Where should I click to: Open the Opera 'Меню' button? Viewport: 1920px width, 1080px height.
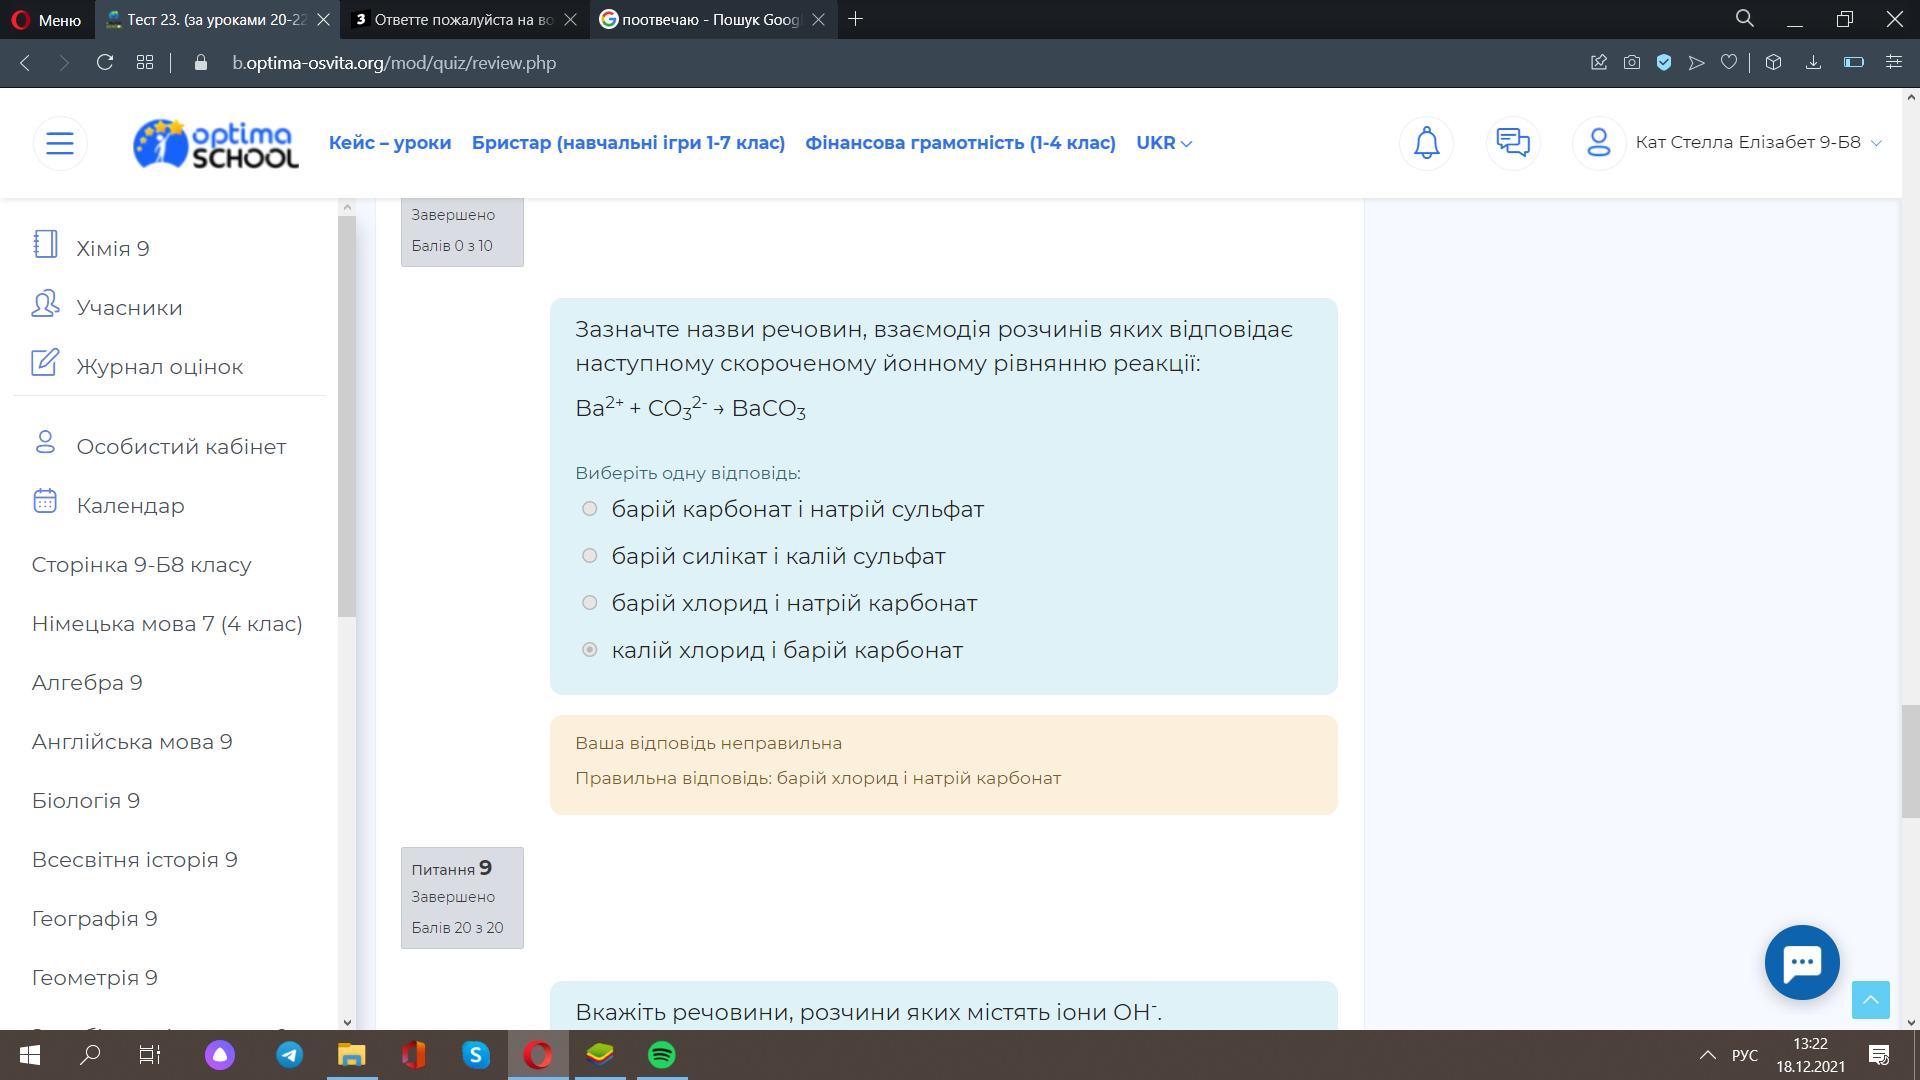click(x=46, y=19)
